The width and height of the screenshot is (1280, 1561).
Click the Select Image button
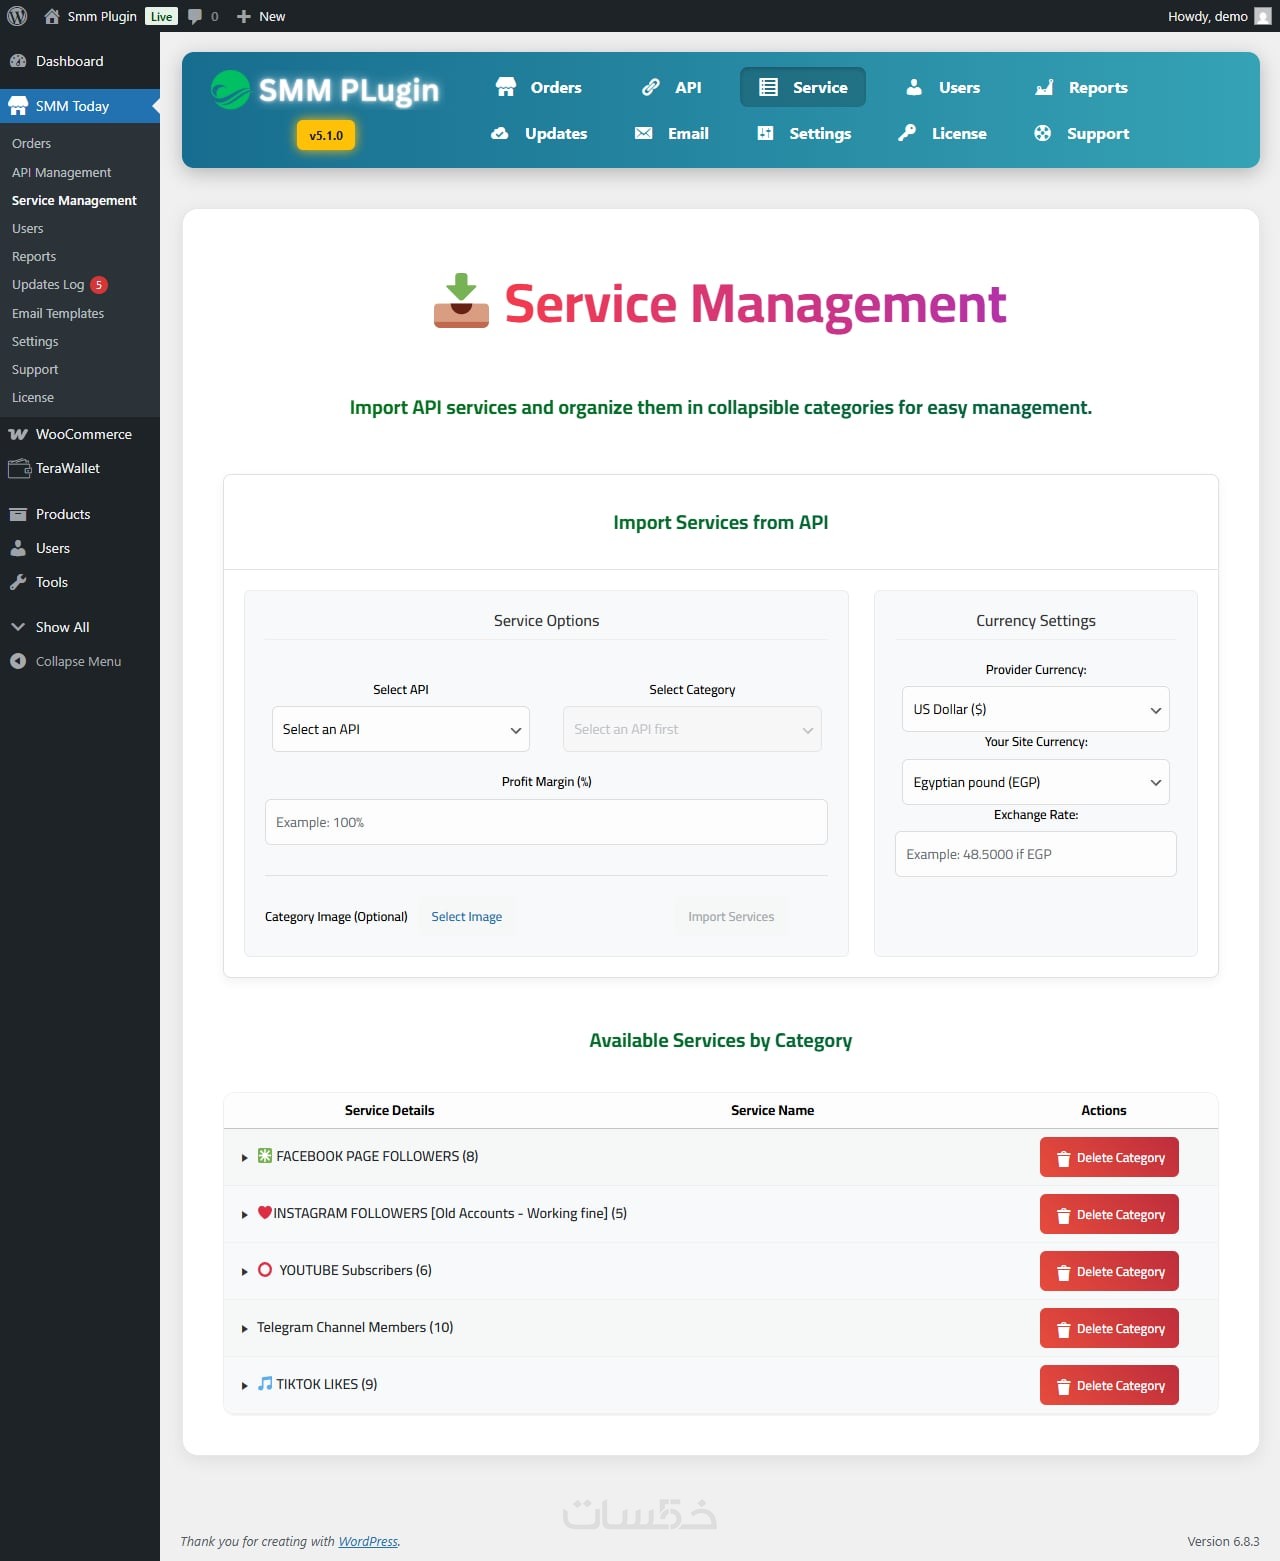467,916
